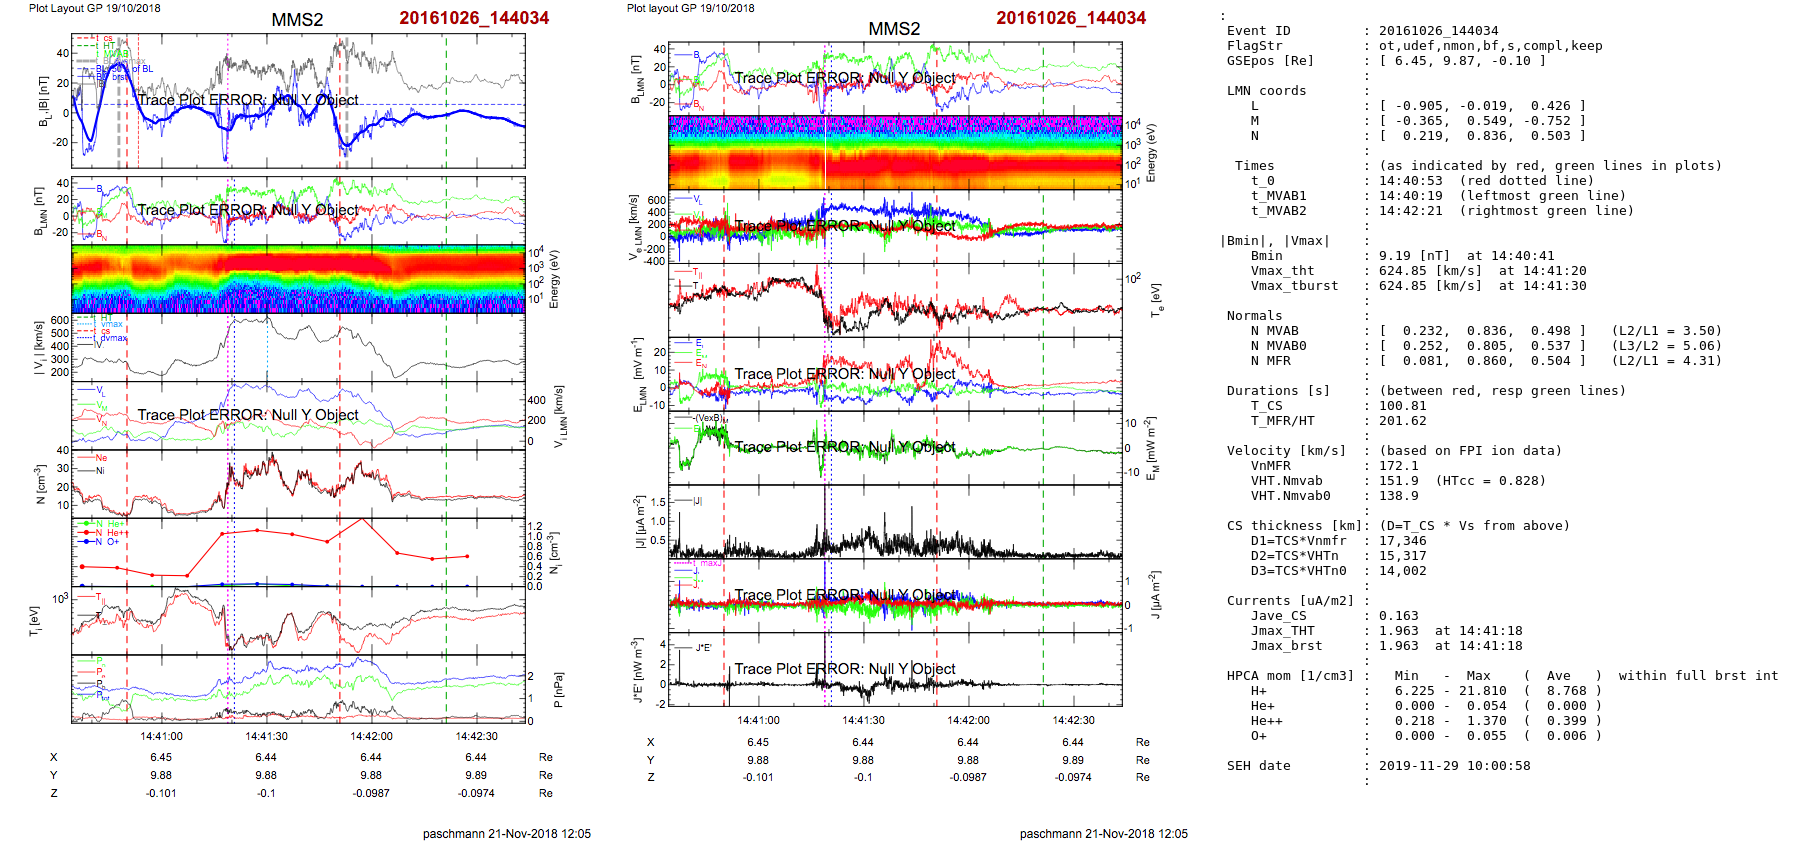
Task: Click the 14:41:00 tick on left plot axis
Action: click(x=161, y=736)
